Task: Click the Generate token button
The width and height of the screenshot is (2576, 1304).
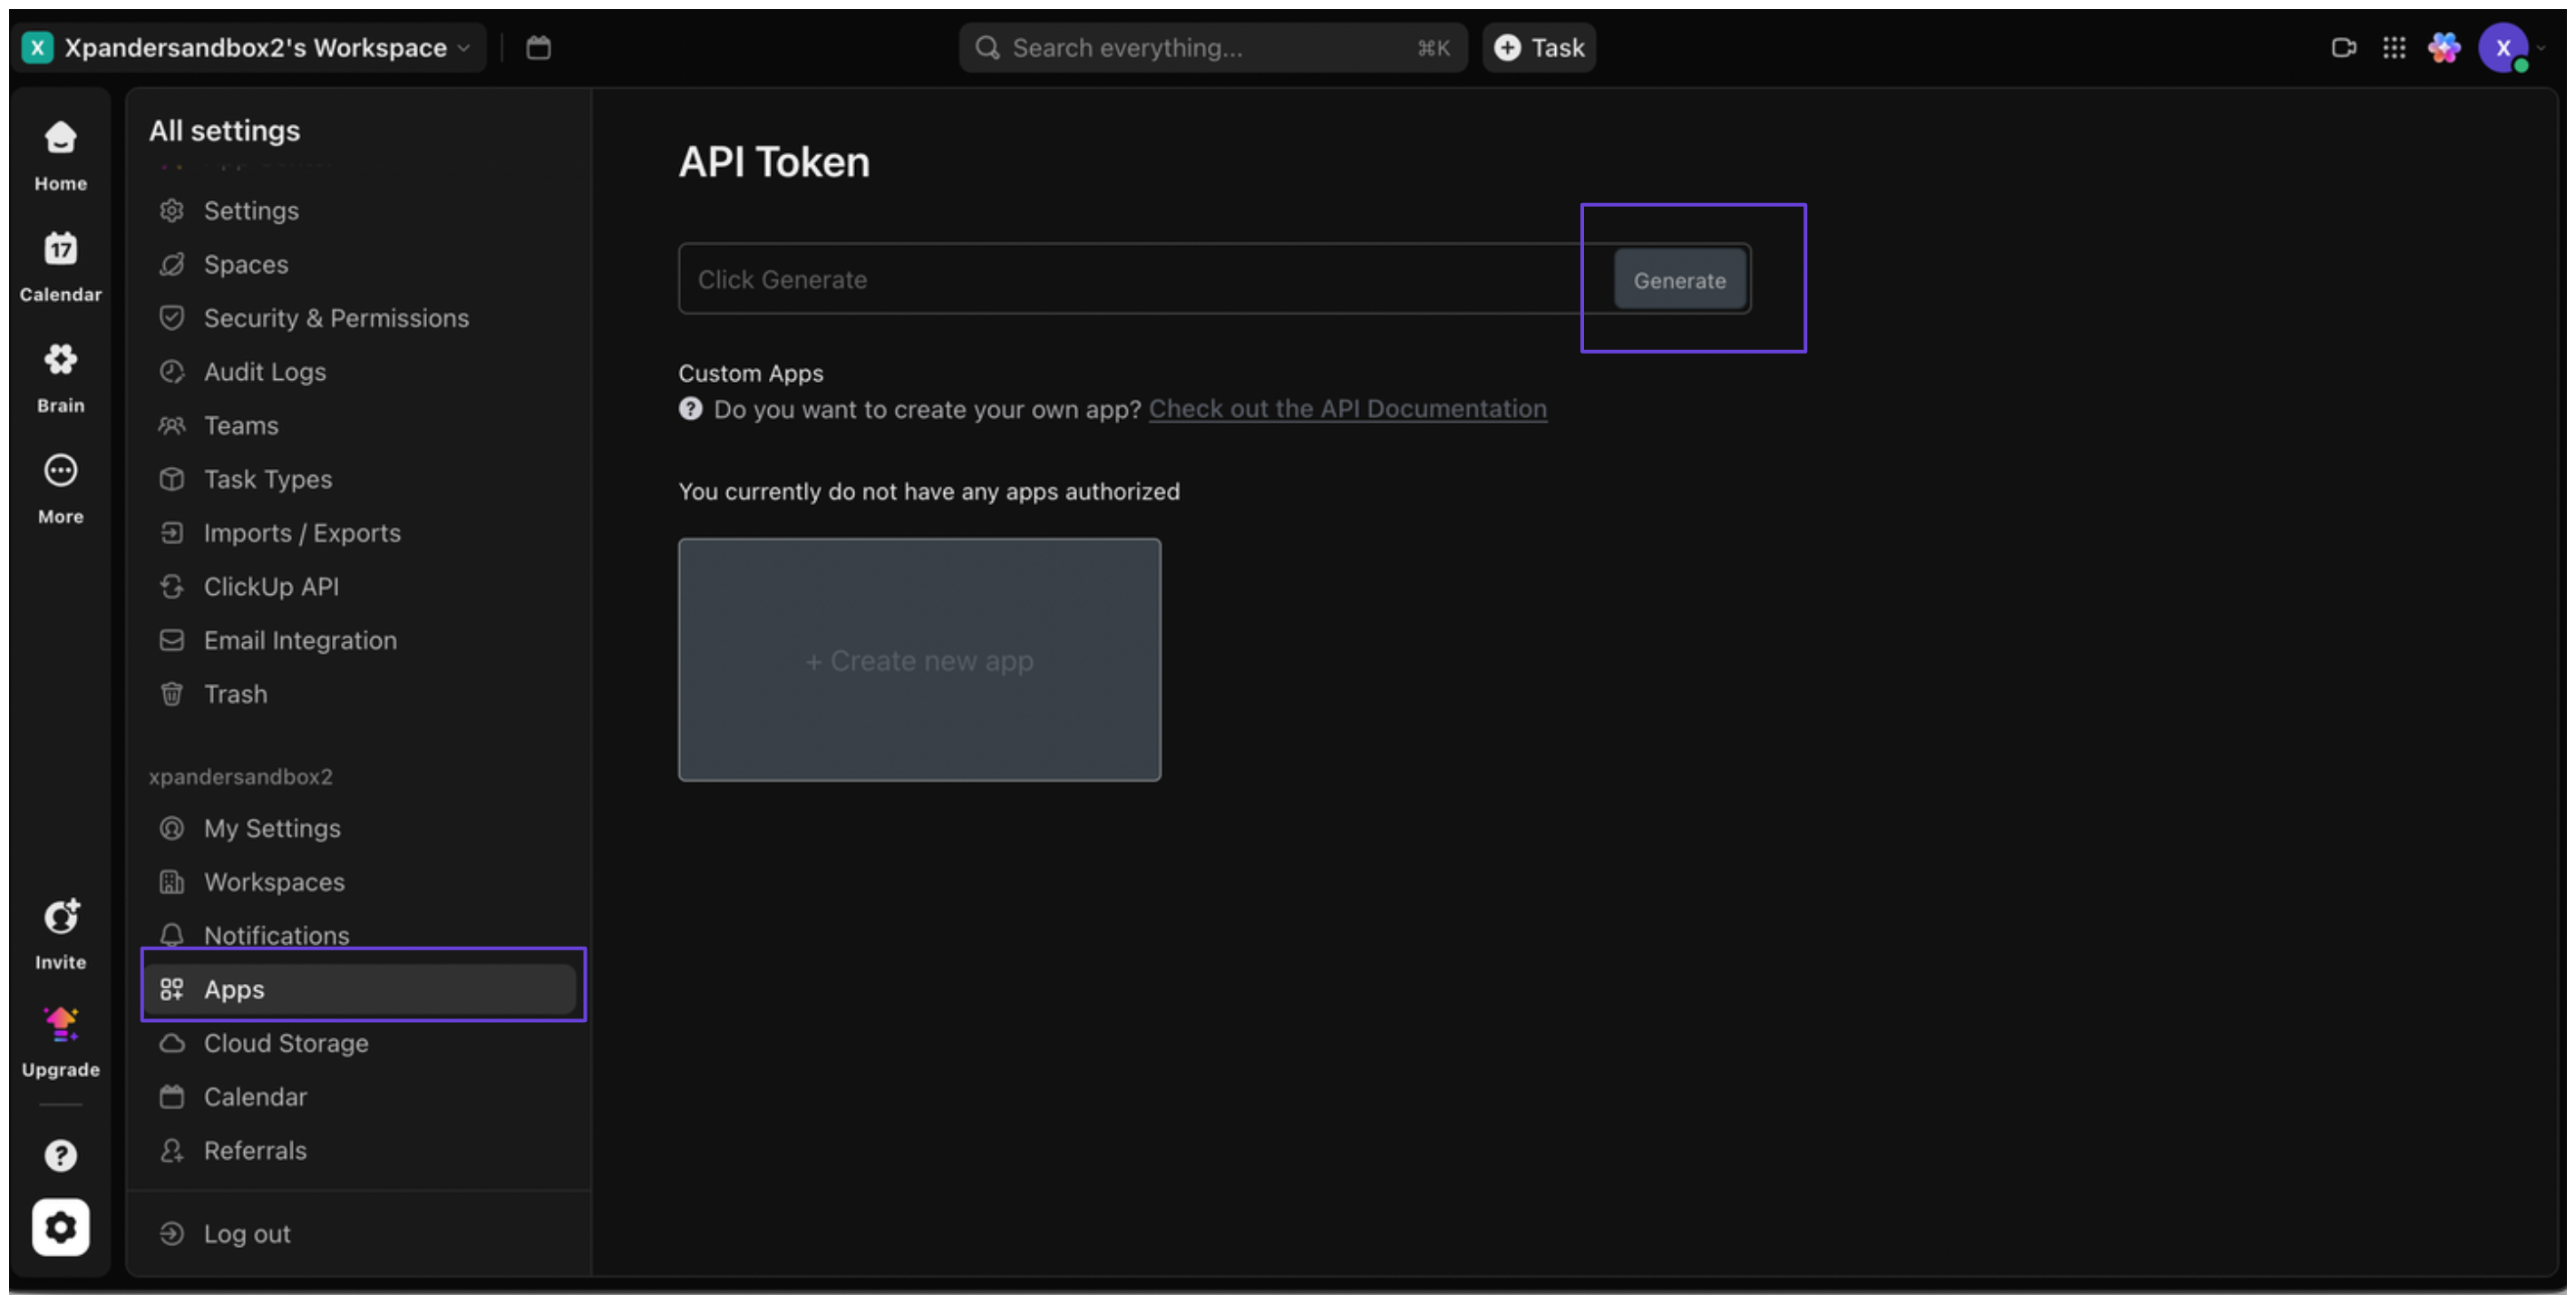Action: click(x=1678, y=280)
